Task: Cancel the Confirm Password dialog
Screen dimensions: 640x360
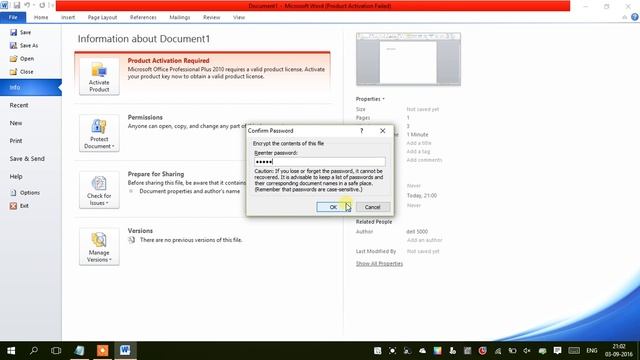Action: [373, 207]
